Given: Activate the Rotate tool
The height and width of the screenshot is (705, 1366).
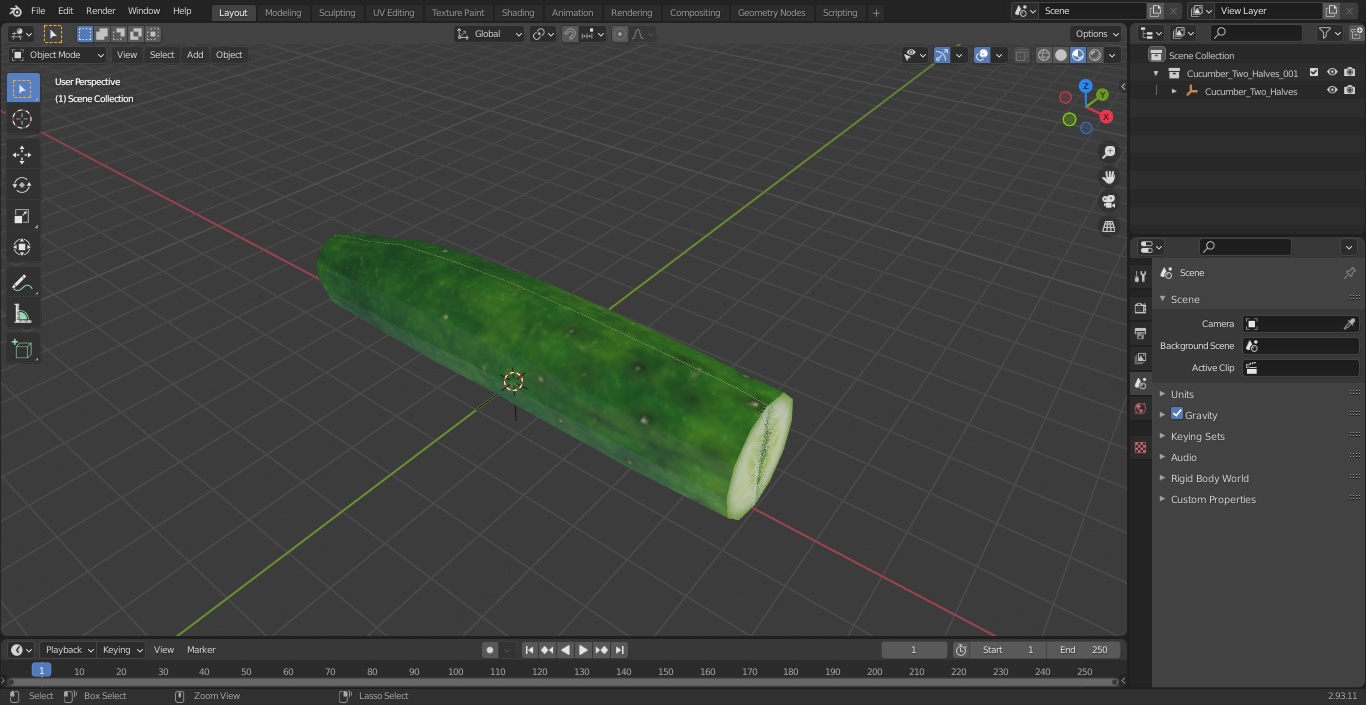Looking at the screenshot, I should [22, 185].
